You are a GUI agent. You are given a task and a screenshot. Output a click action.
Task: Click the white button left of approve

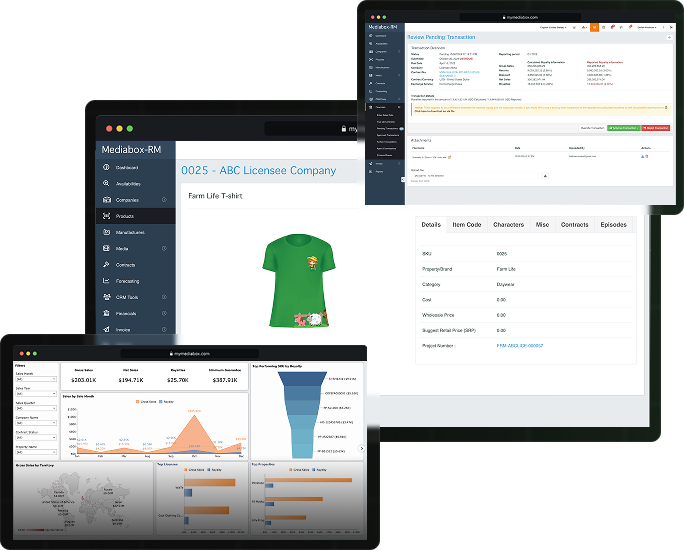pos(592,128)
